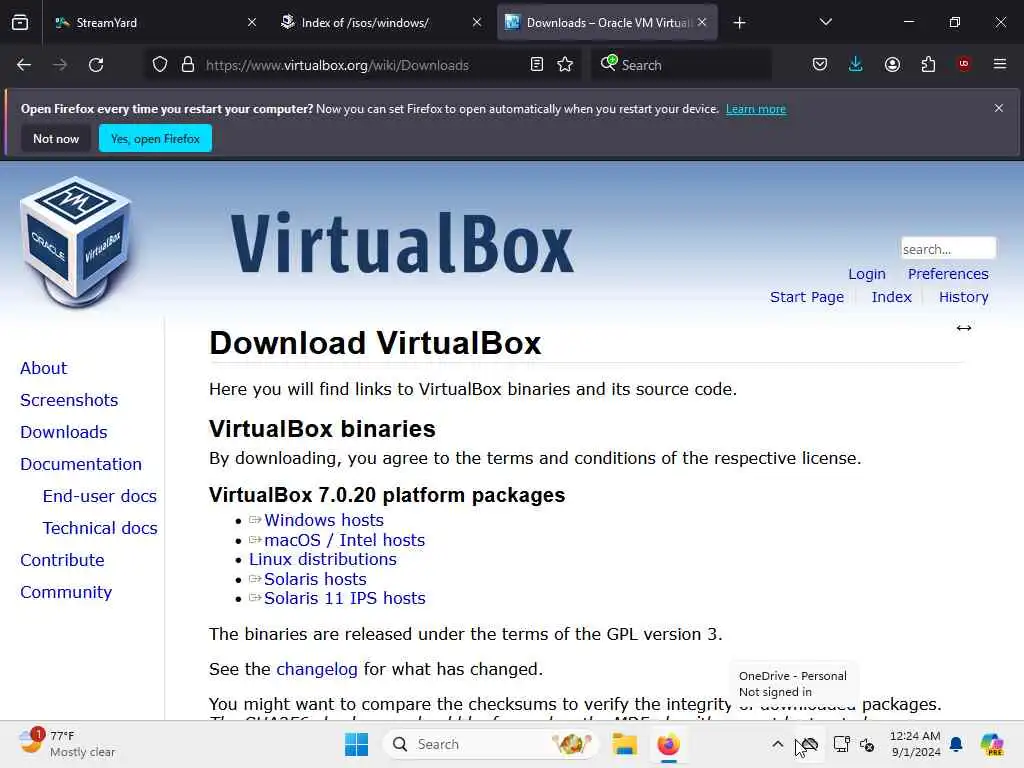
Task: Open the Extensions puzzle icon
Action: click(928, 65)
